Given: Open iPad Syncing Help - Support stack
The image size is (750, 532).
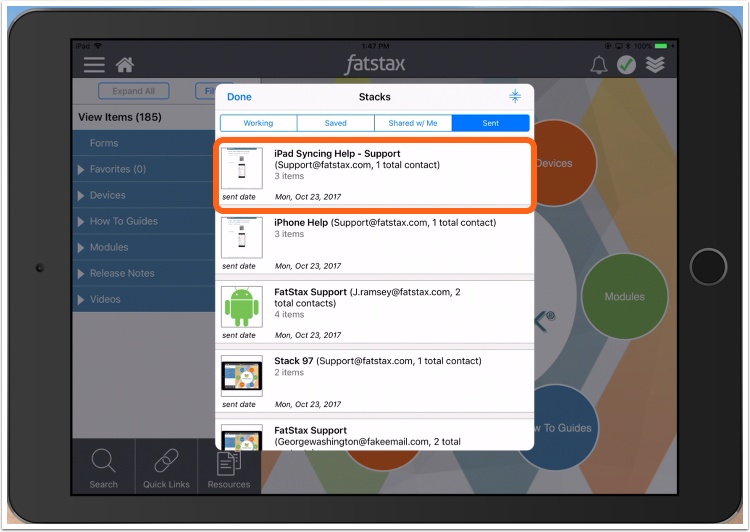Looking at the screenshot, I should pyautogui.click(x=375, y=175).
